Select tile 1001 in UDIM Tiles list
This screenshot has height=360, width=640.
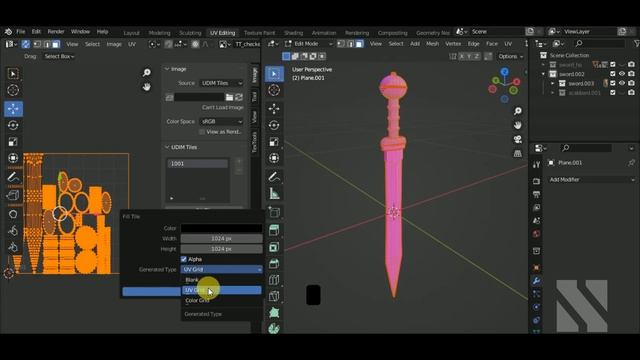click(x=198, y=164)
